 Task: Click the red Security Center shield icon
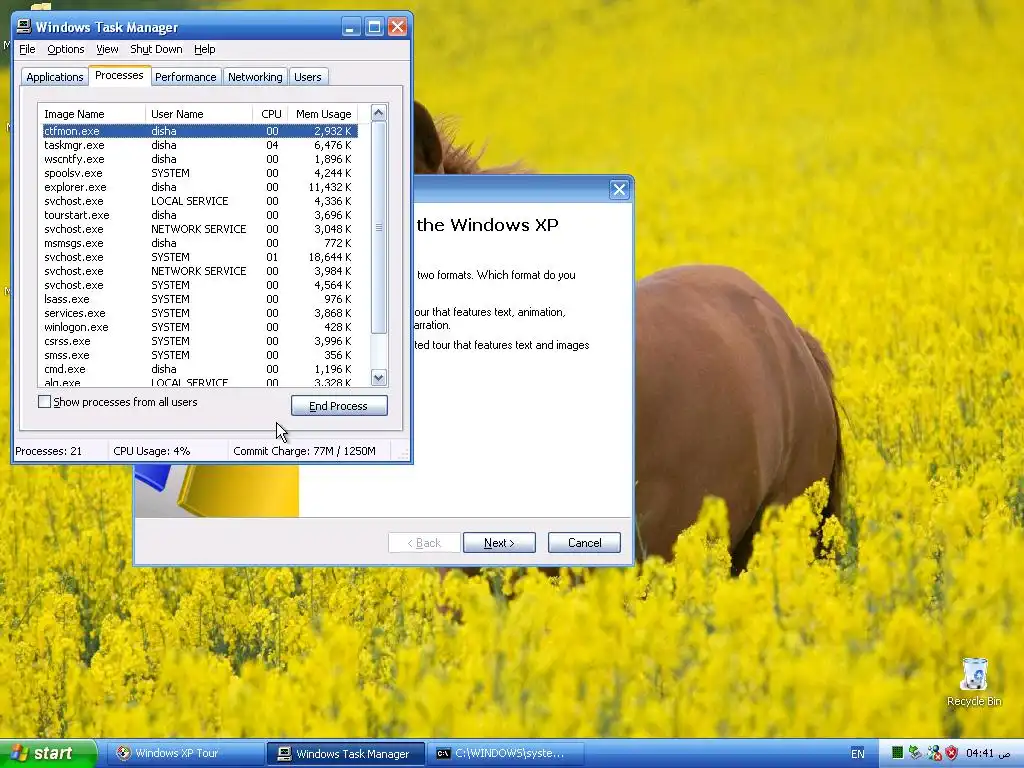coord(952,753)
